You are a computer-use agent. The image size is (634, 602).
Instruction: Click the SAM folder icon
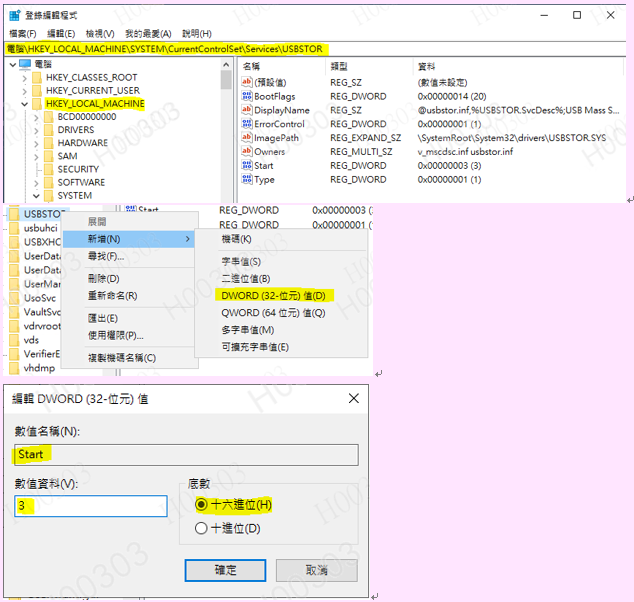tap(49, 156)
